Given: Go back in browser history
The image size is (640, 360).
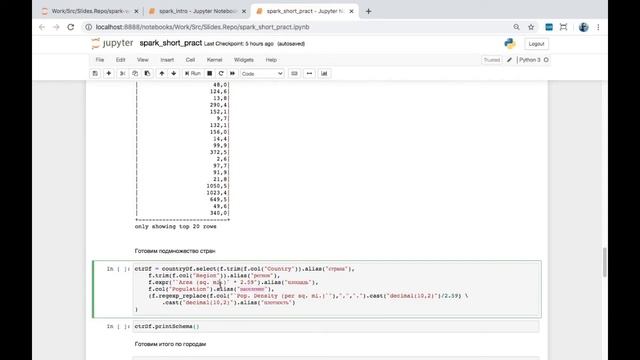Looking at the screenshot, I should 42,27.
